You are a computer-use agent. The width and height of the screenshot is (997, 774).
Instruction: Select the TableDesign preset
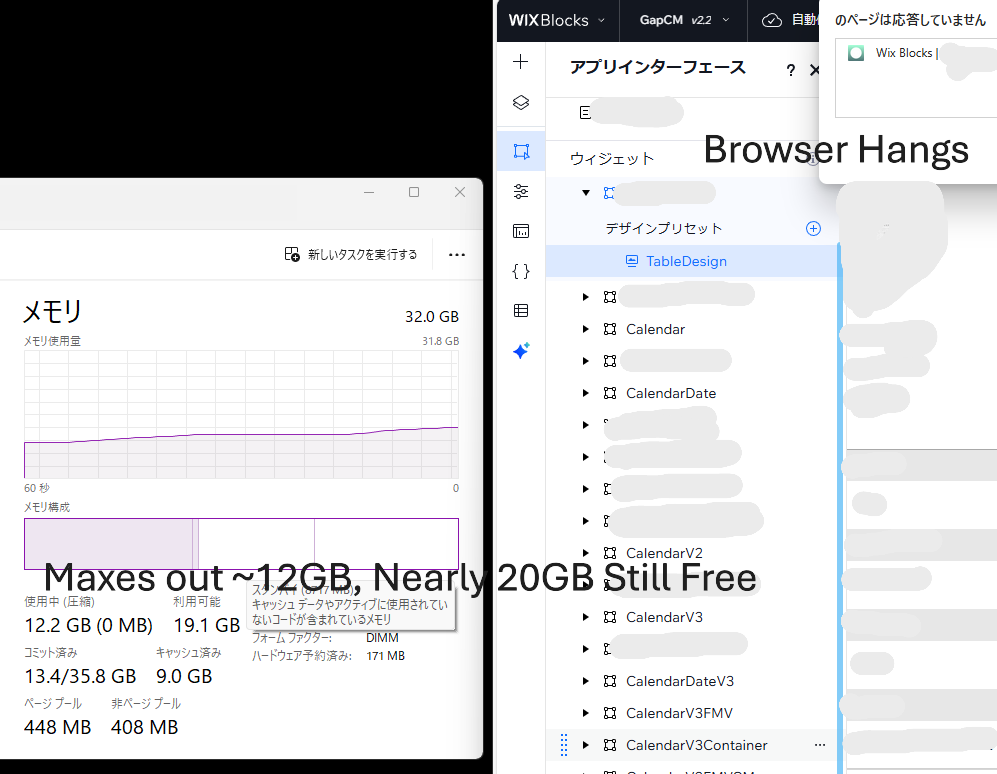(x=691, y=261)
